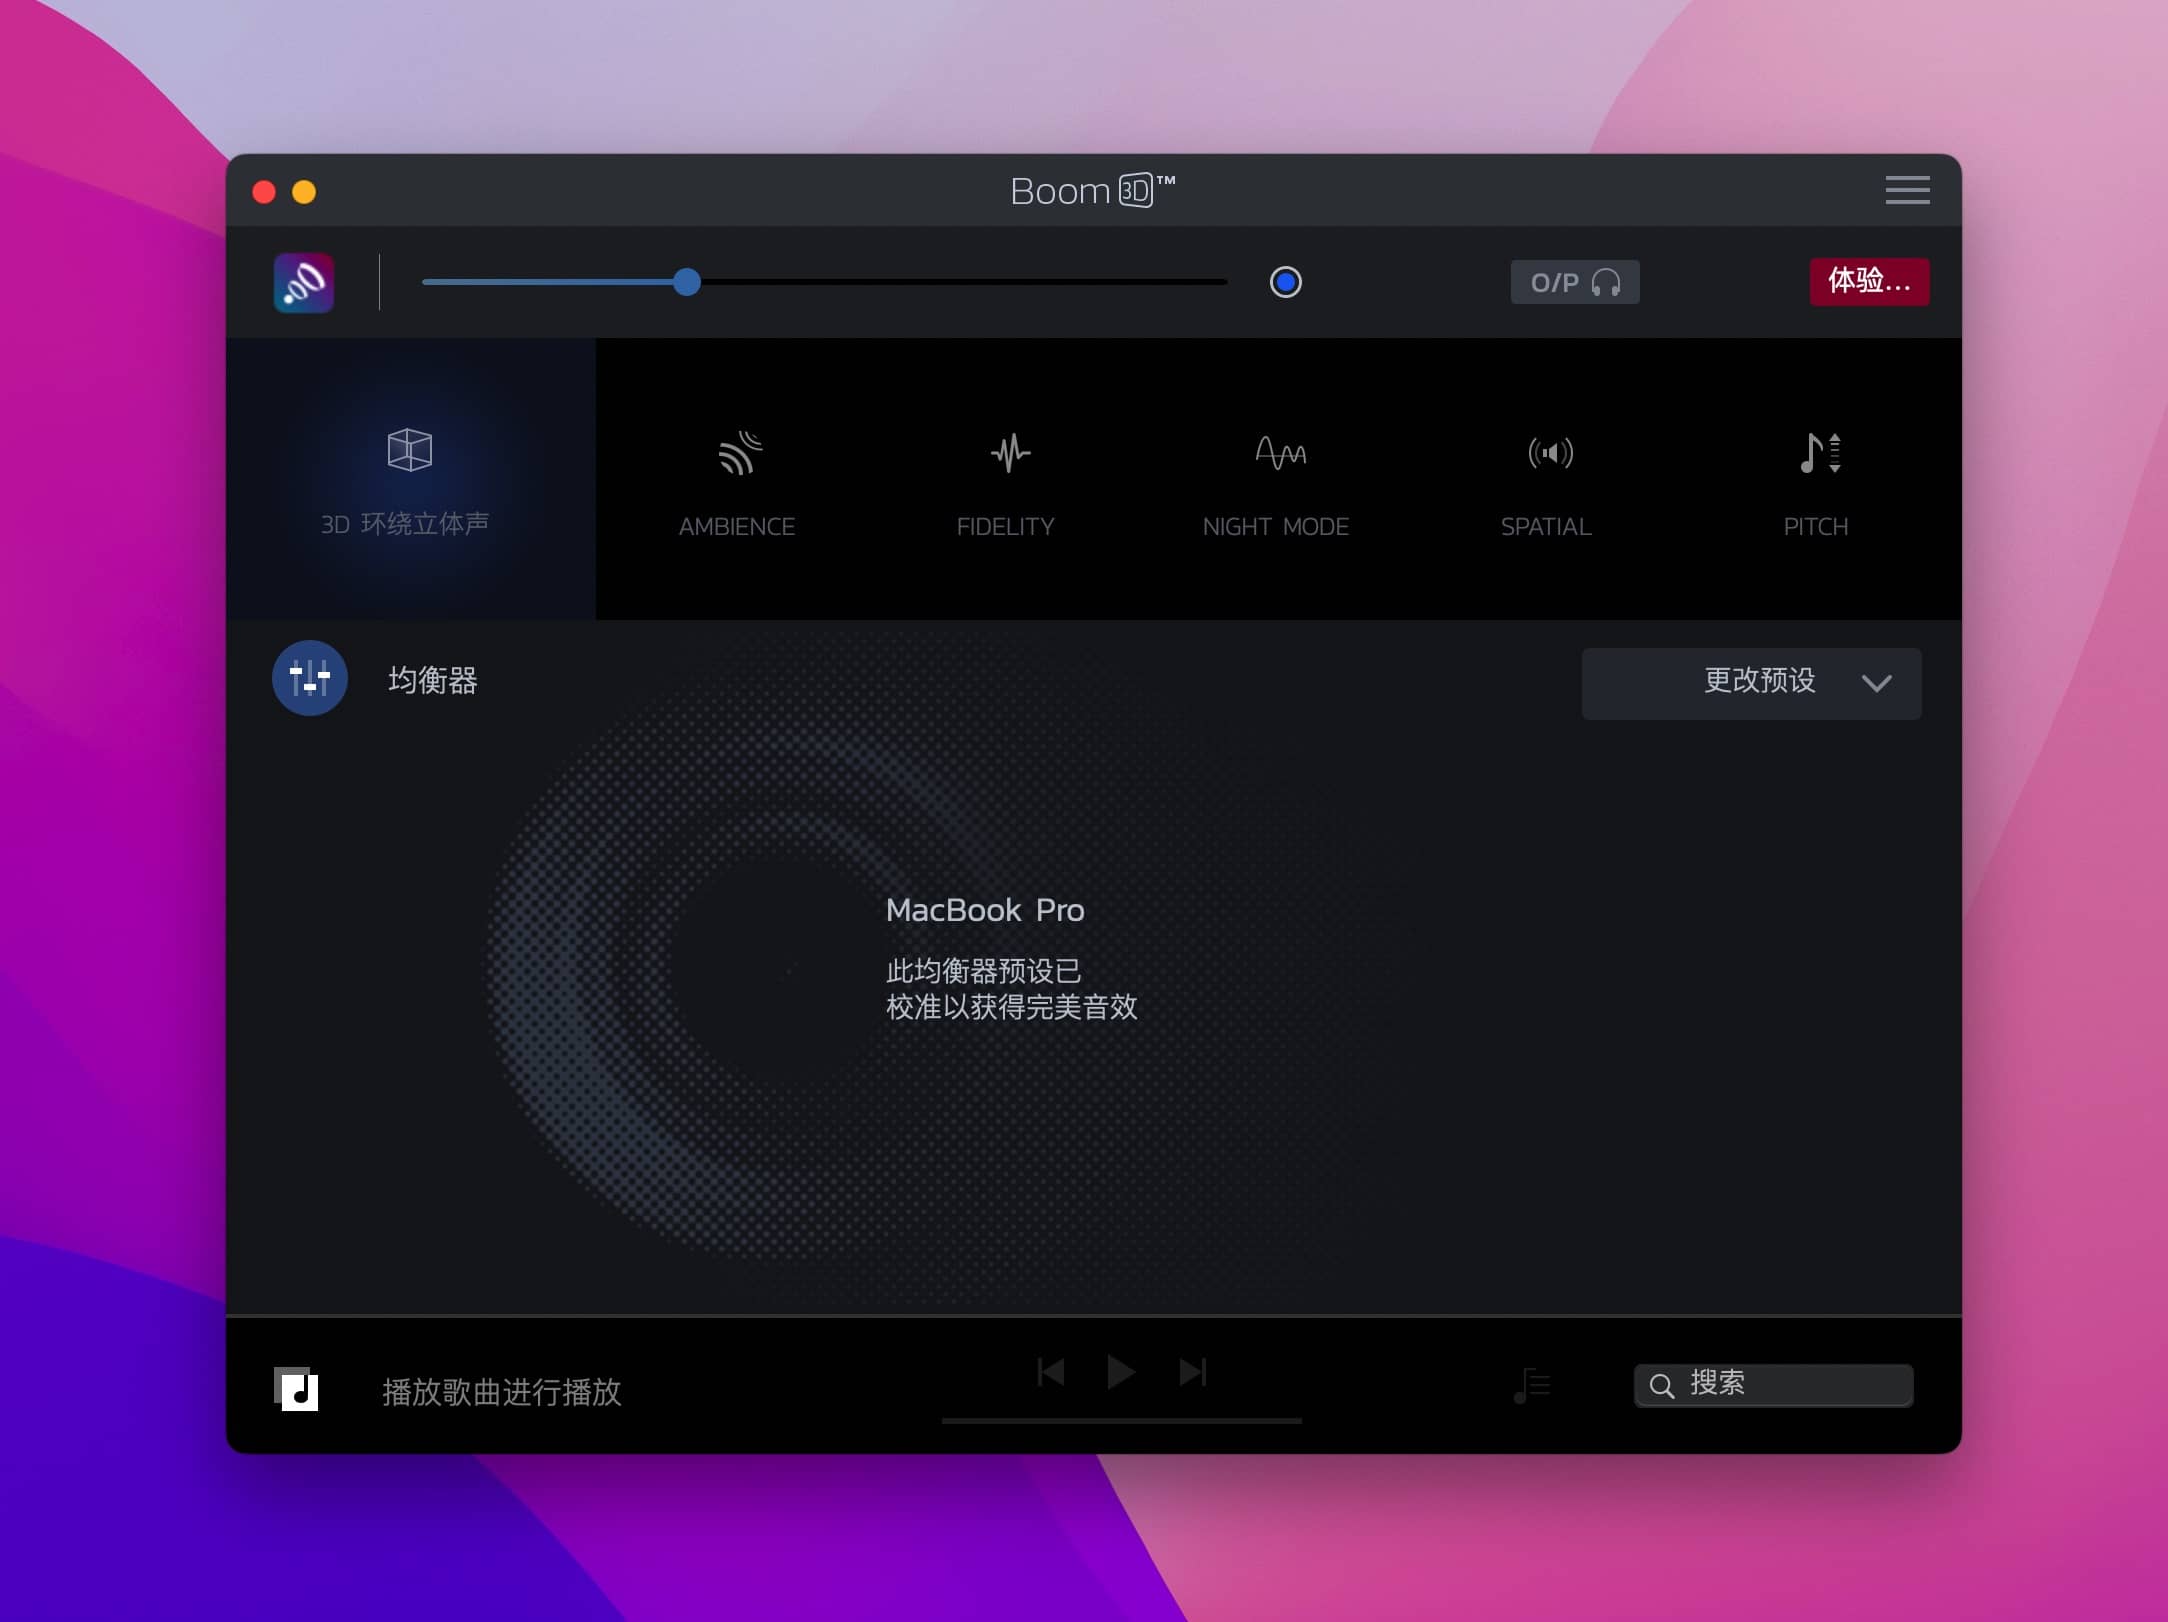The height and width of the screenshot is (1622, 2168).
Task: Click the NIGHT MODE label
Action: 1275,527
